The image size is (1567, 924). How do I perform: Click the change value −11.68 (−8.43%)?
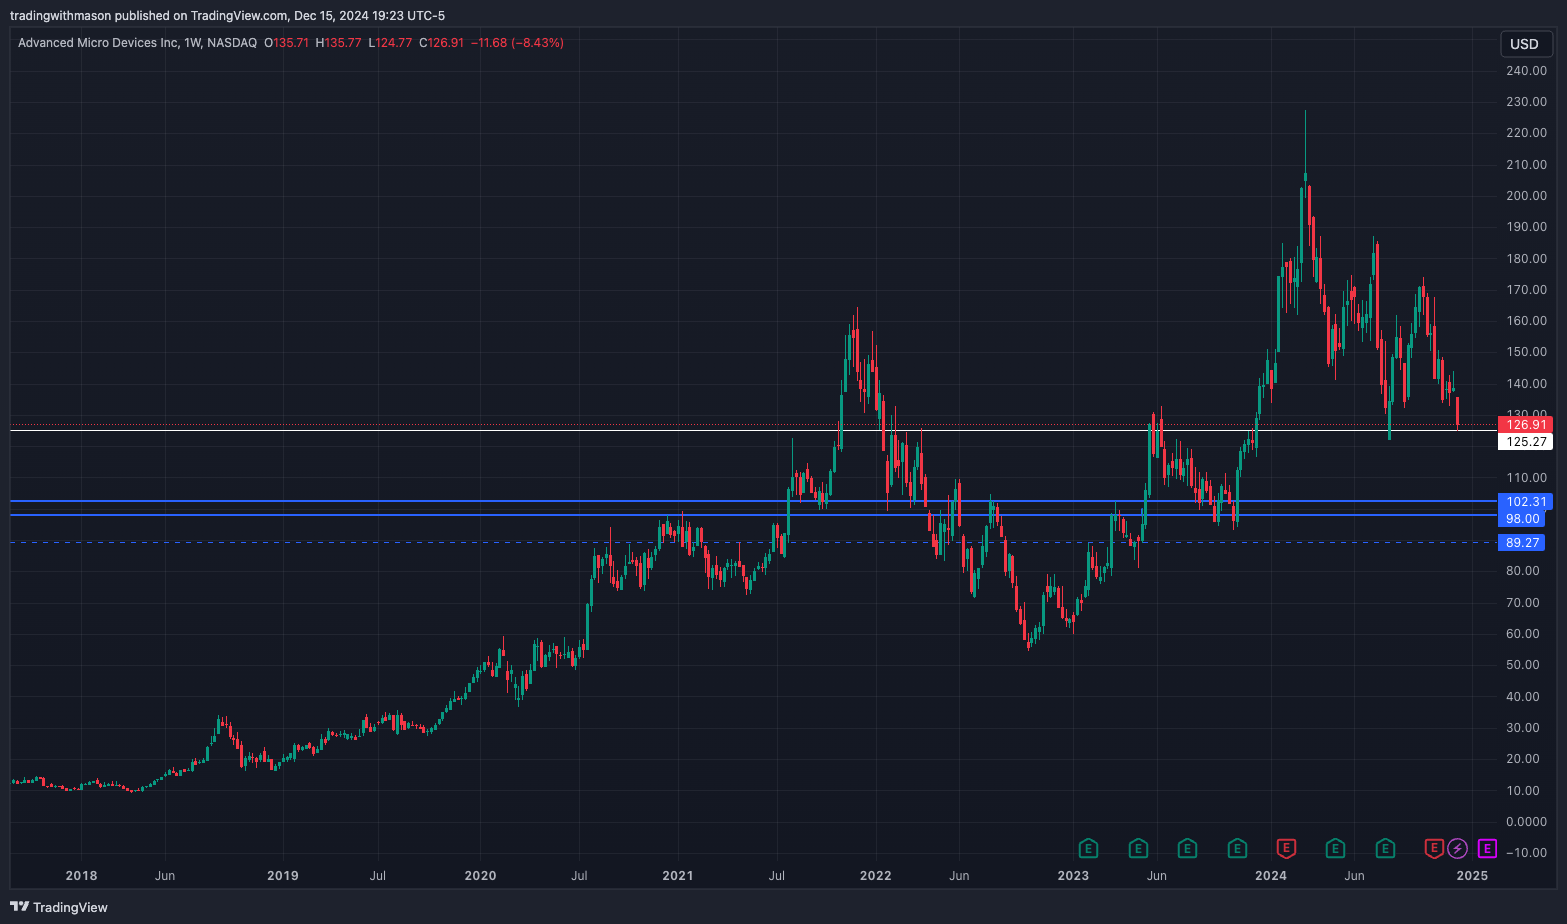point(517,43)
